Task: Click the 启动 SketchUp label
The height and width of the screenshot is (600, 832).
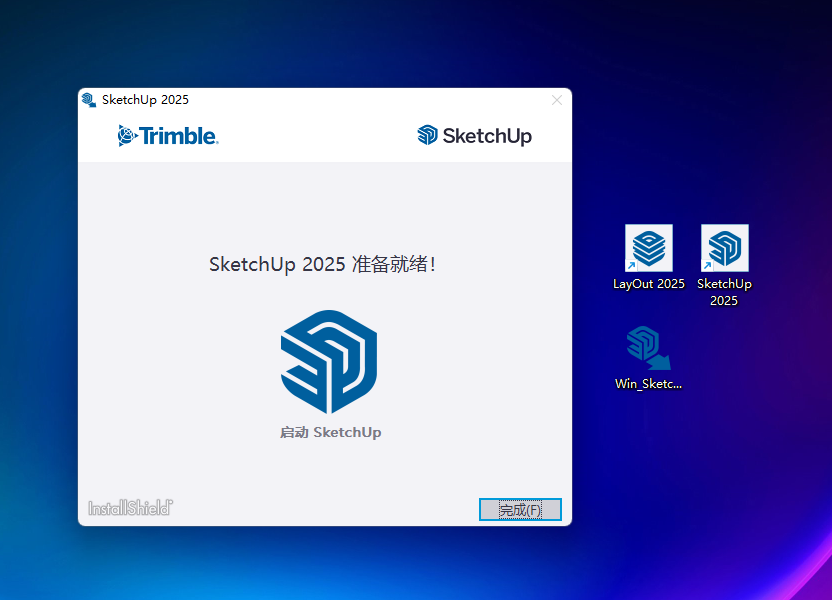Action: (330, 433)
